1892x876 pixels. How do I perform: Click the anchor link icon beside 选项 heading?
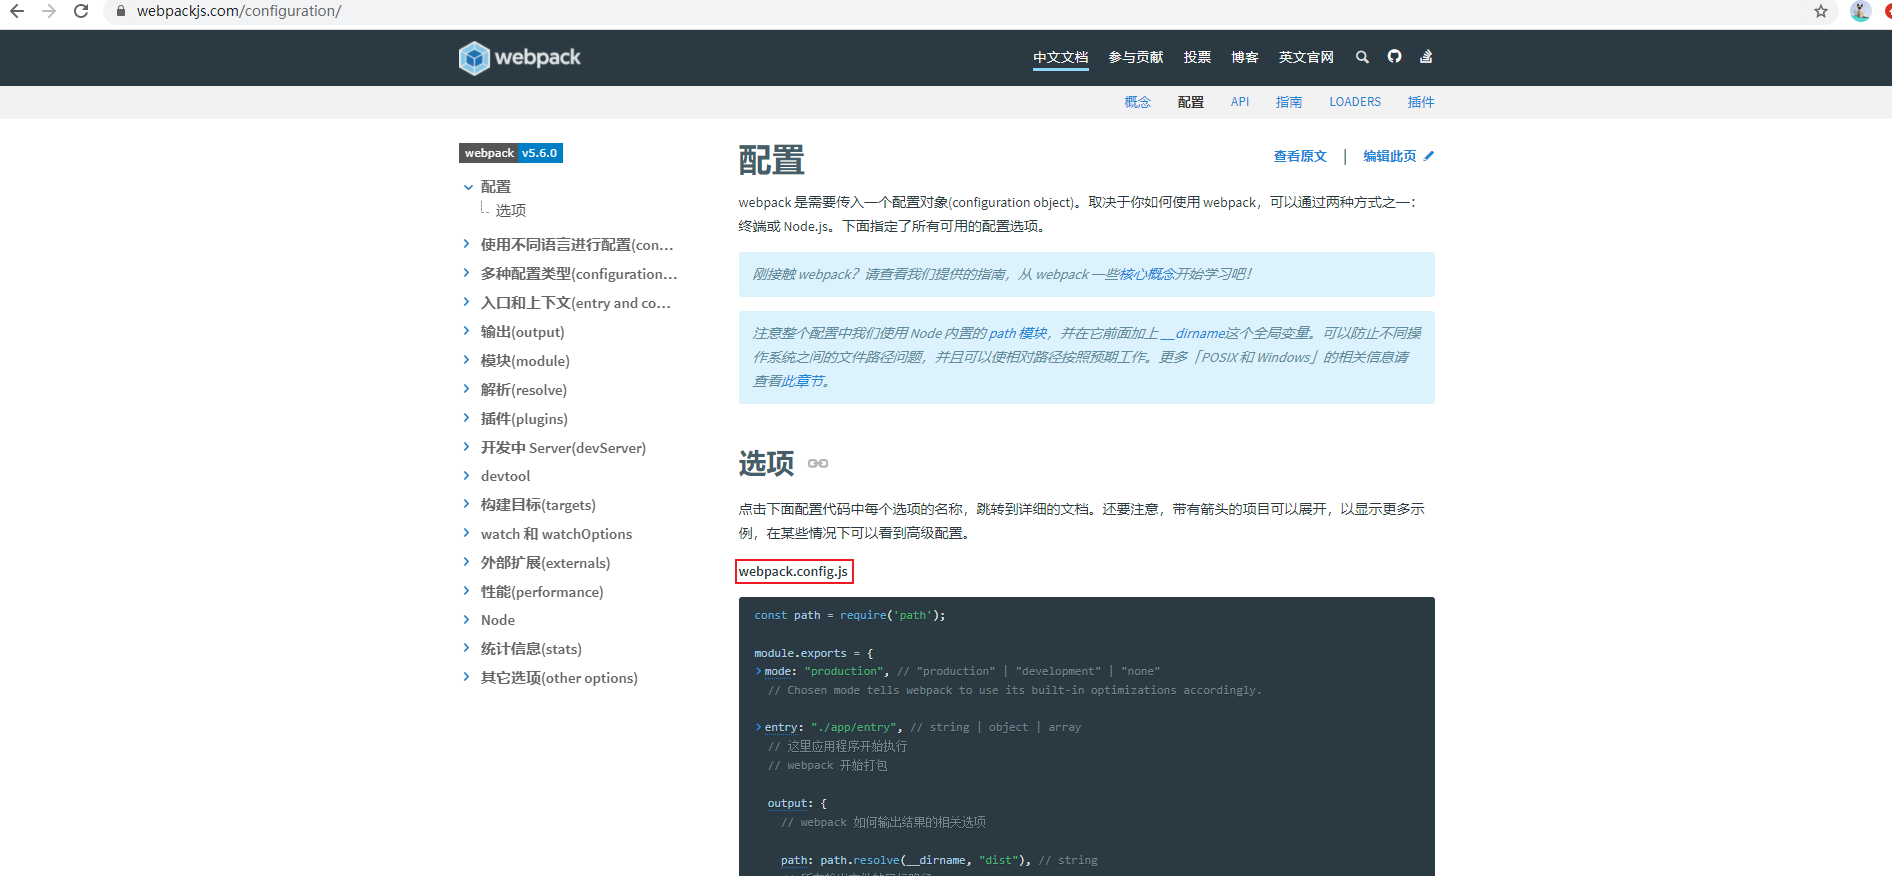818,463
